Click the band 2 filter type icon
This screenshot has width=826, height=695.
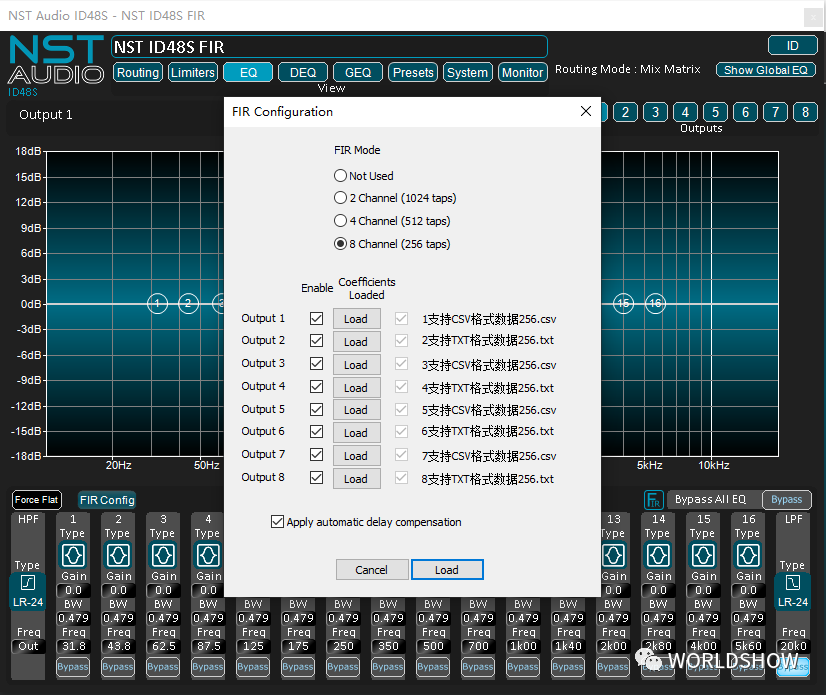click(118, 555)
